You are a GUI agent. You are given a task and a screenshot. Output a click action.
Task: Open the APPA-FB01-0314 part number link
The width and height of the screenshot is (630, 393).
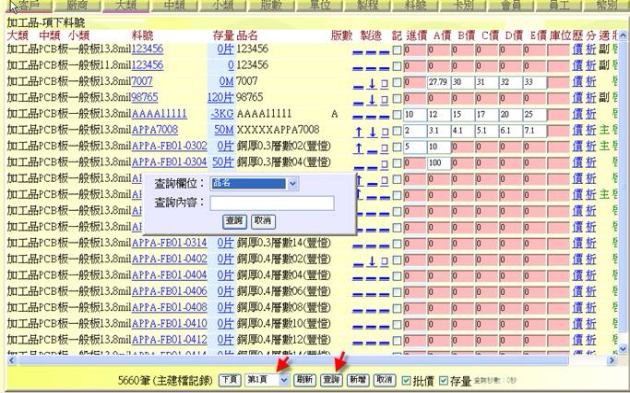[169, 243]
